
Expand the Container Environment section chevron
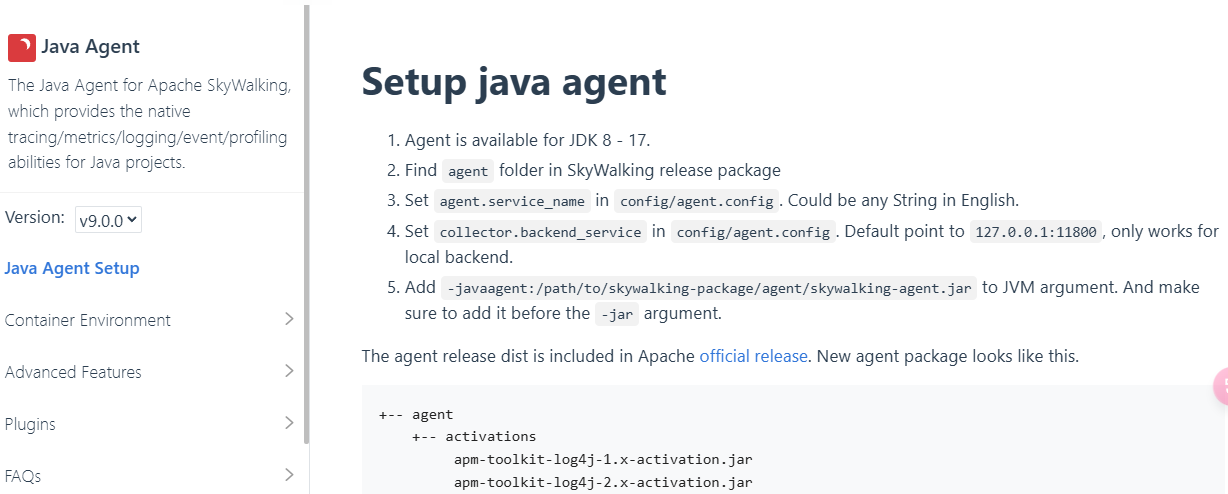tap(289, 319)
